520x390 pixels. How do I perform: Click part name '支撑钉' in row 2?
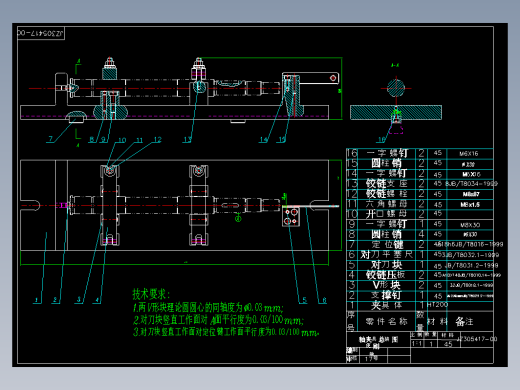pyautogui.click(x=386, y=295)
